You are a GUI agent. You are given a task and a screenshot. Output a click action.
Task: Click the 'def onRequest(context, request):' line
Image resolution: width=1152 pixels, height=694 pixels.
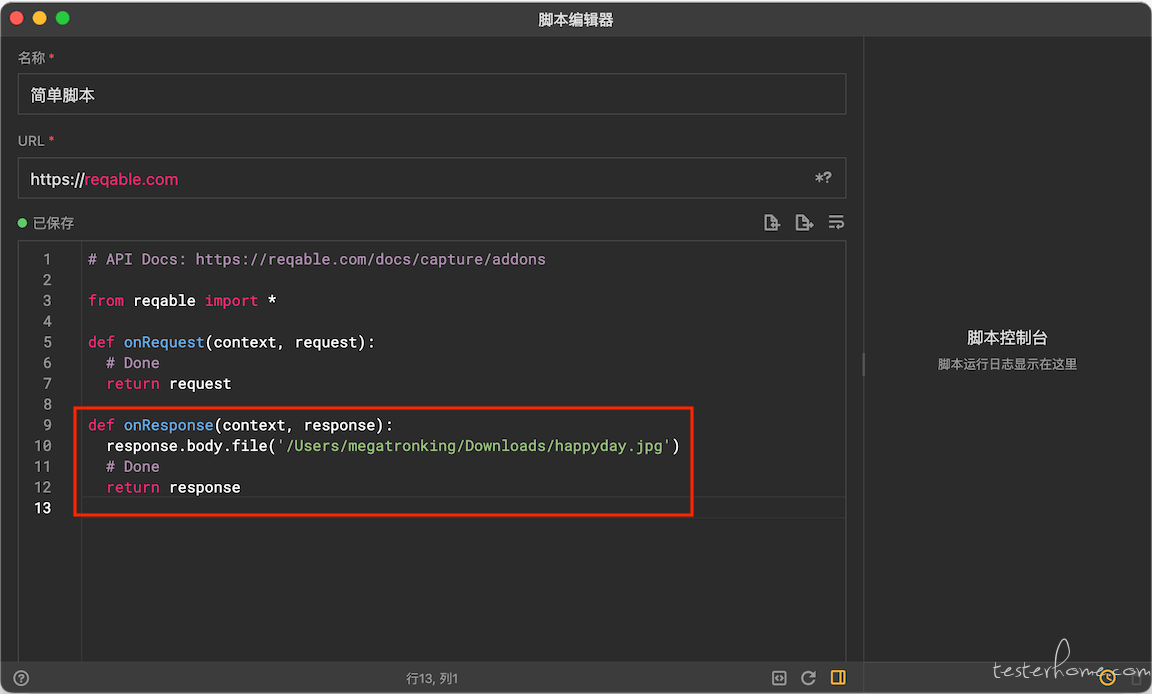[x=231, y=342]
